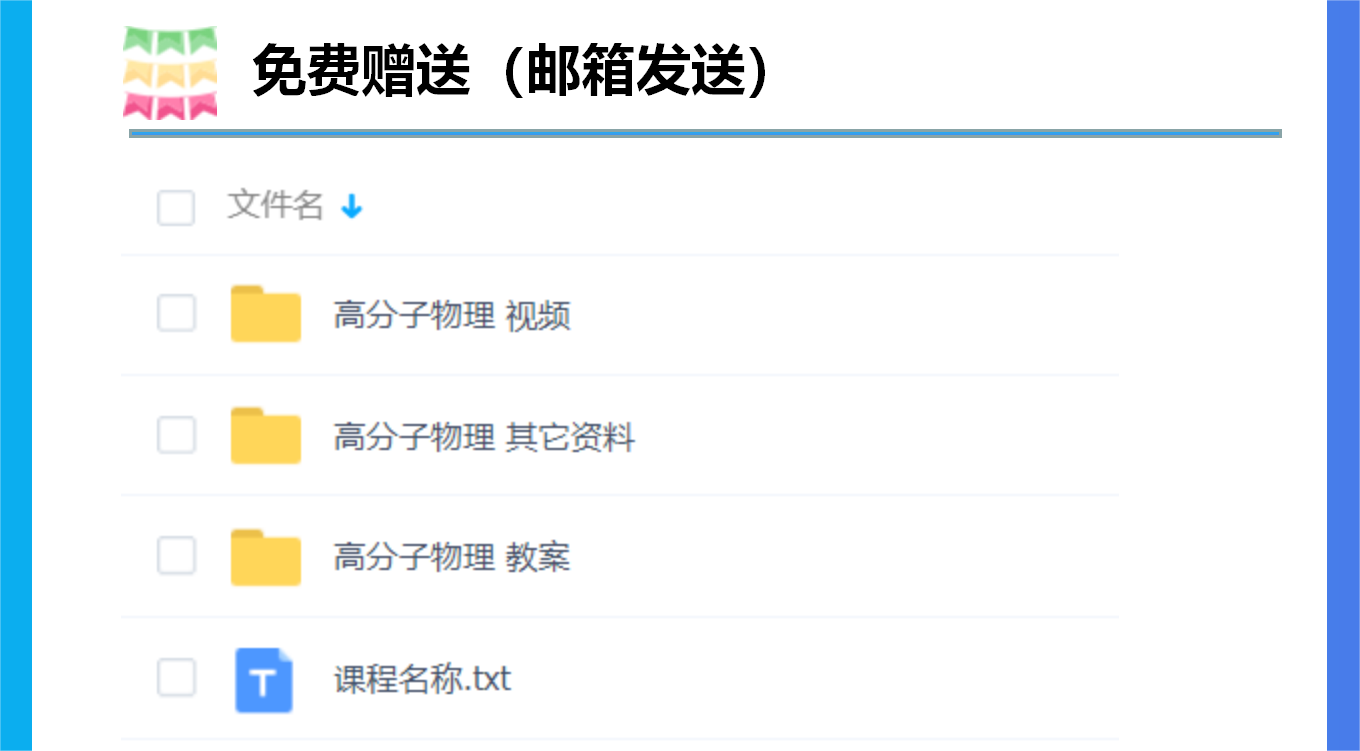Click the blue divider line under the heading

coord(705,133)
